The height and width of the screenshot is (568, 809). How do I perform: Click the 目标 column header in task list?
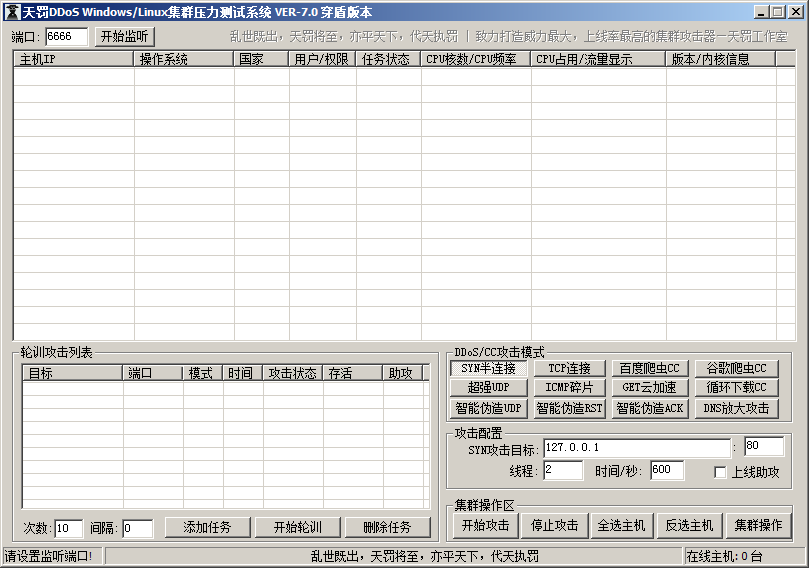coord(72,373)
